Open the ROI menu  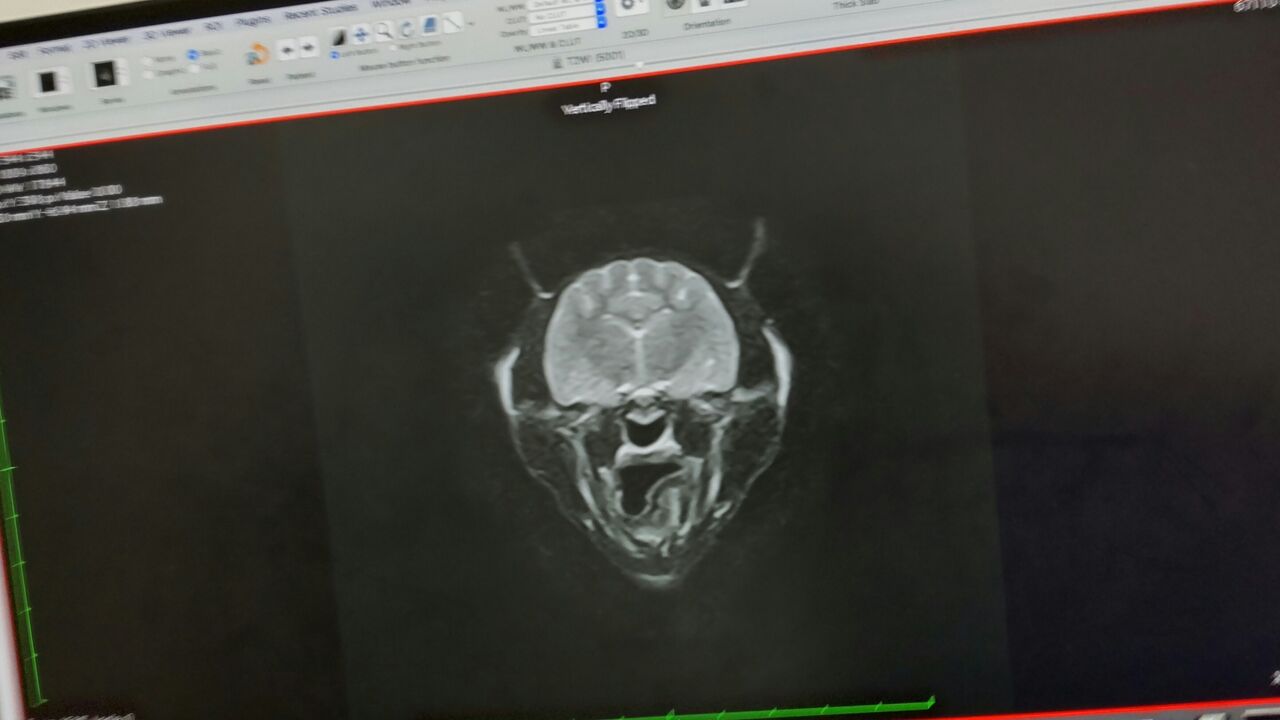click(x=213, y=25)
